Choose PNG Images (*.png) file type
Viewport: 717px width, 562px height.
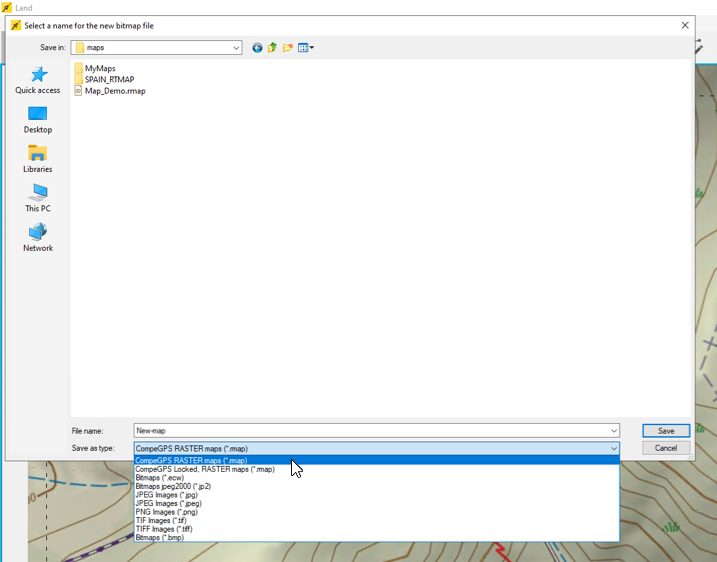point(166,512)
